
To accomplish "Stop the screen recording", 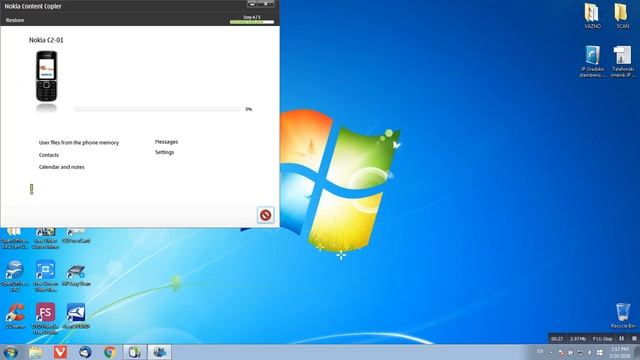I will tap(634, 338).
